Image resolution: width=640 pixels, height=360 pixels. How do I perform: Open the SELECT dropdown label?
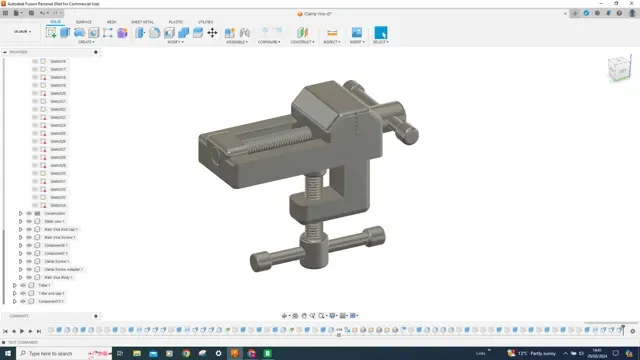coord(381,42)
